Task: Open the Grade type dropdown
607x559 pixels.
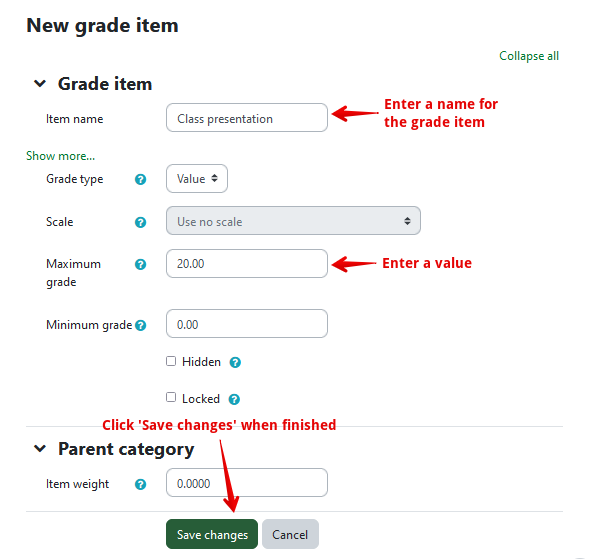Action: [197, 179]
